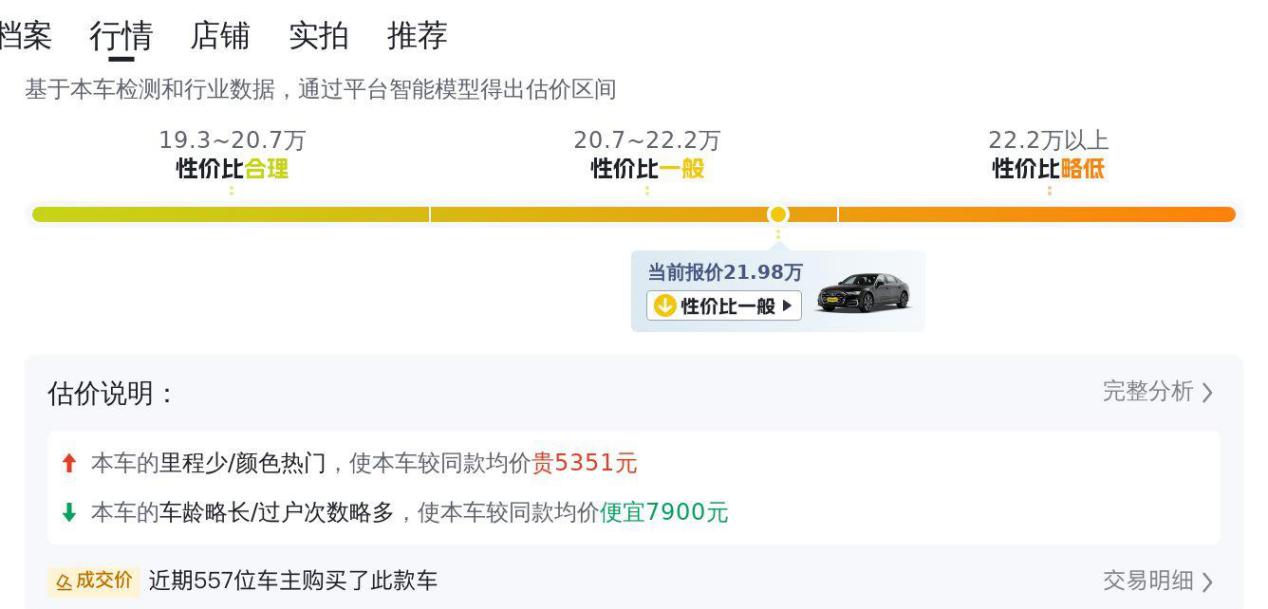Click the 性价比合理 range label
The height and width of the screenshot is (609, 1268).
tap(232, 168)
